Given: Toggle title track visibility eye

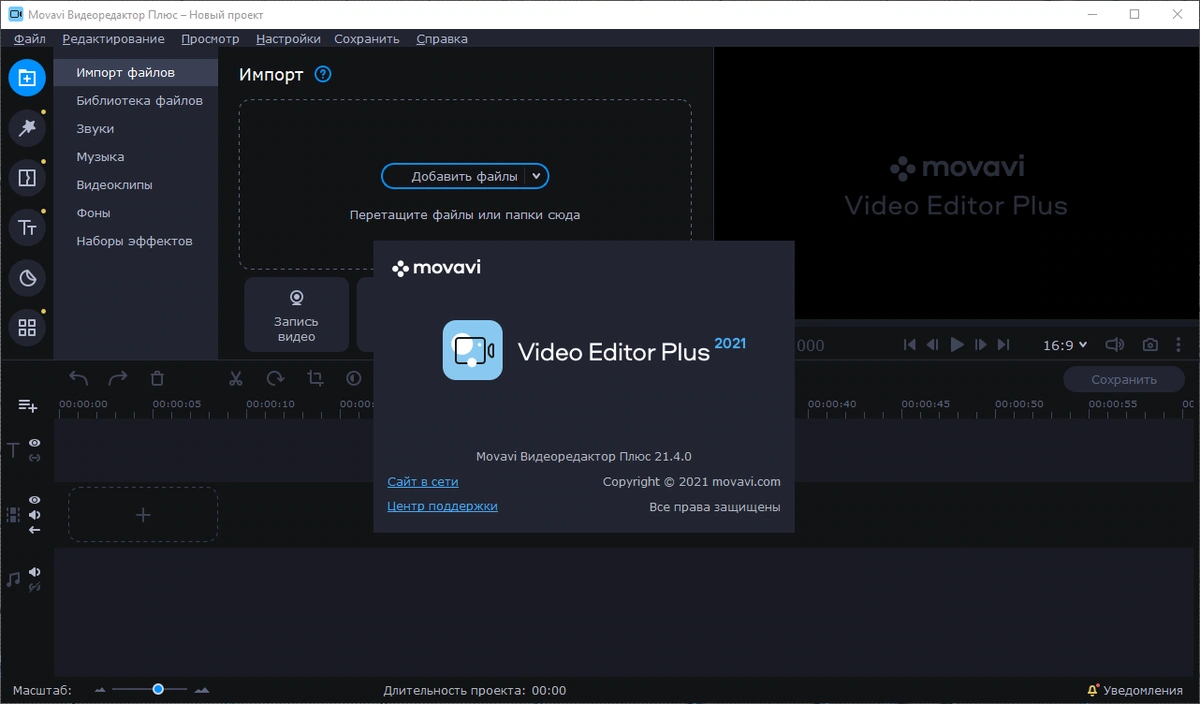Looking at the screenshot, I should tap(35, 442).
